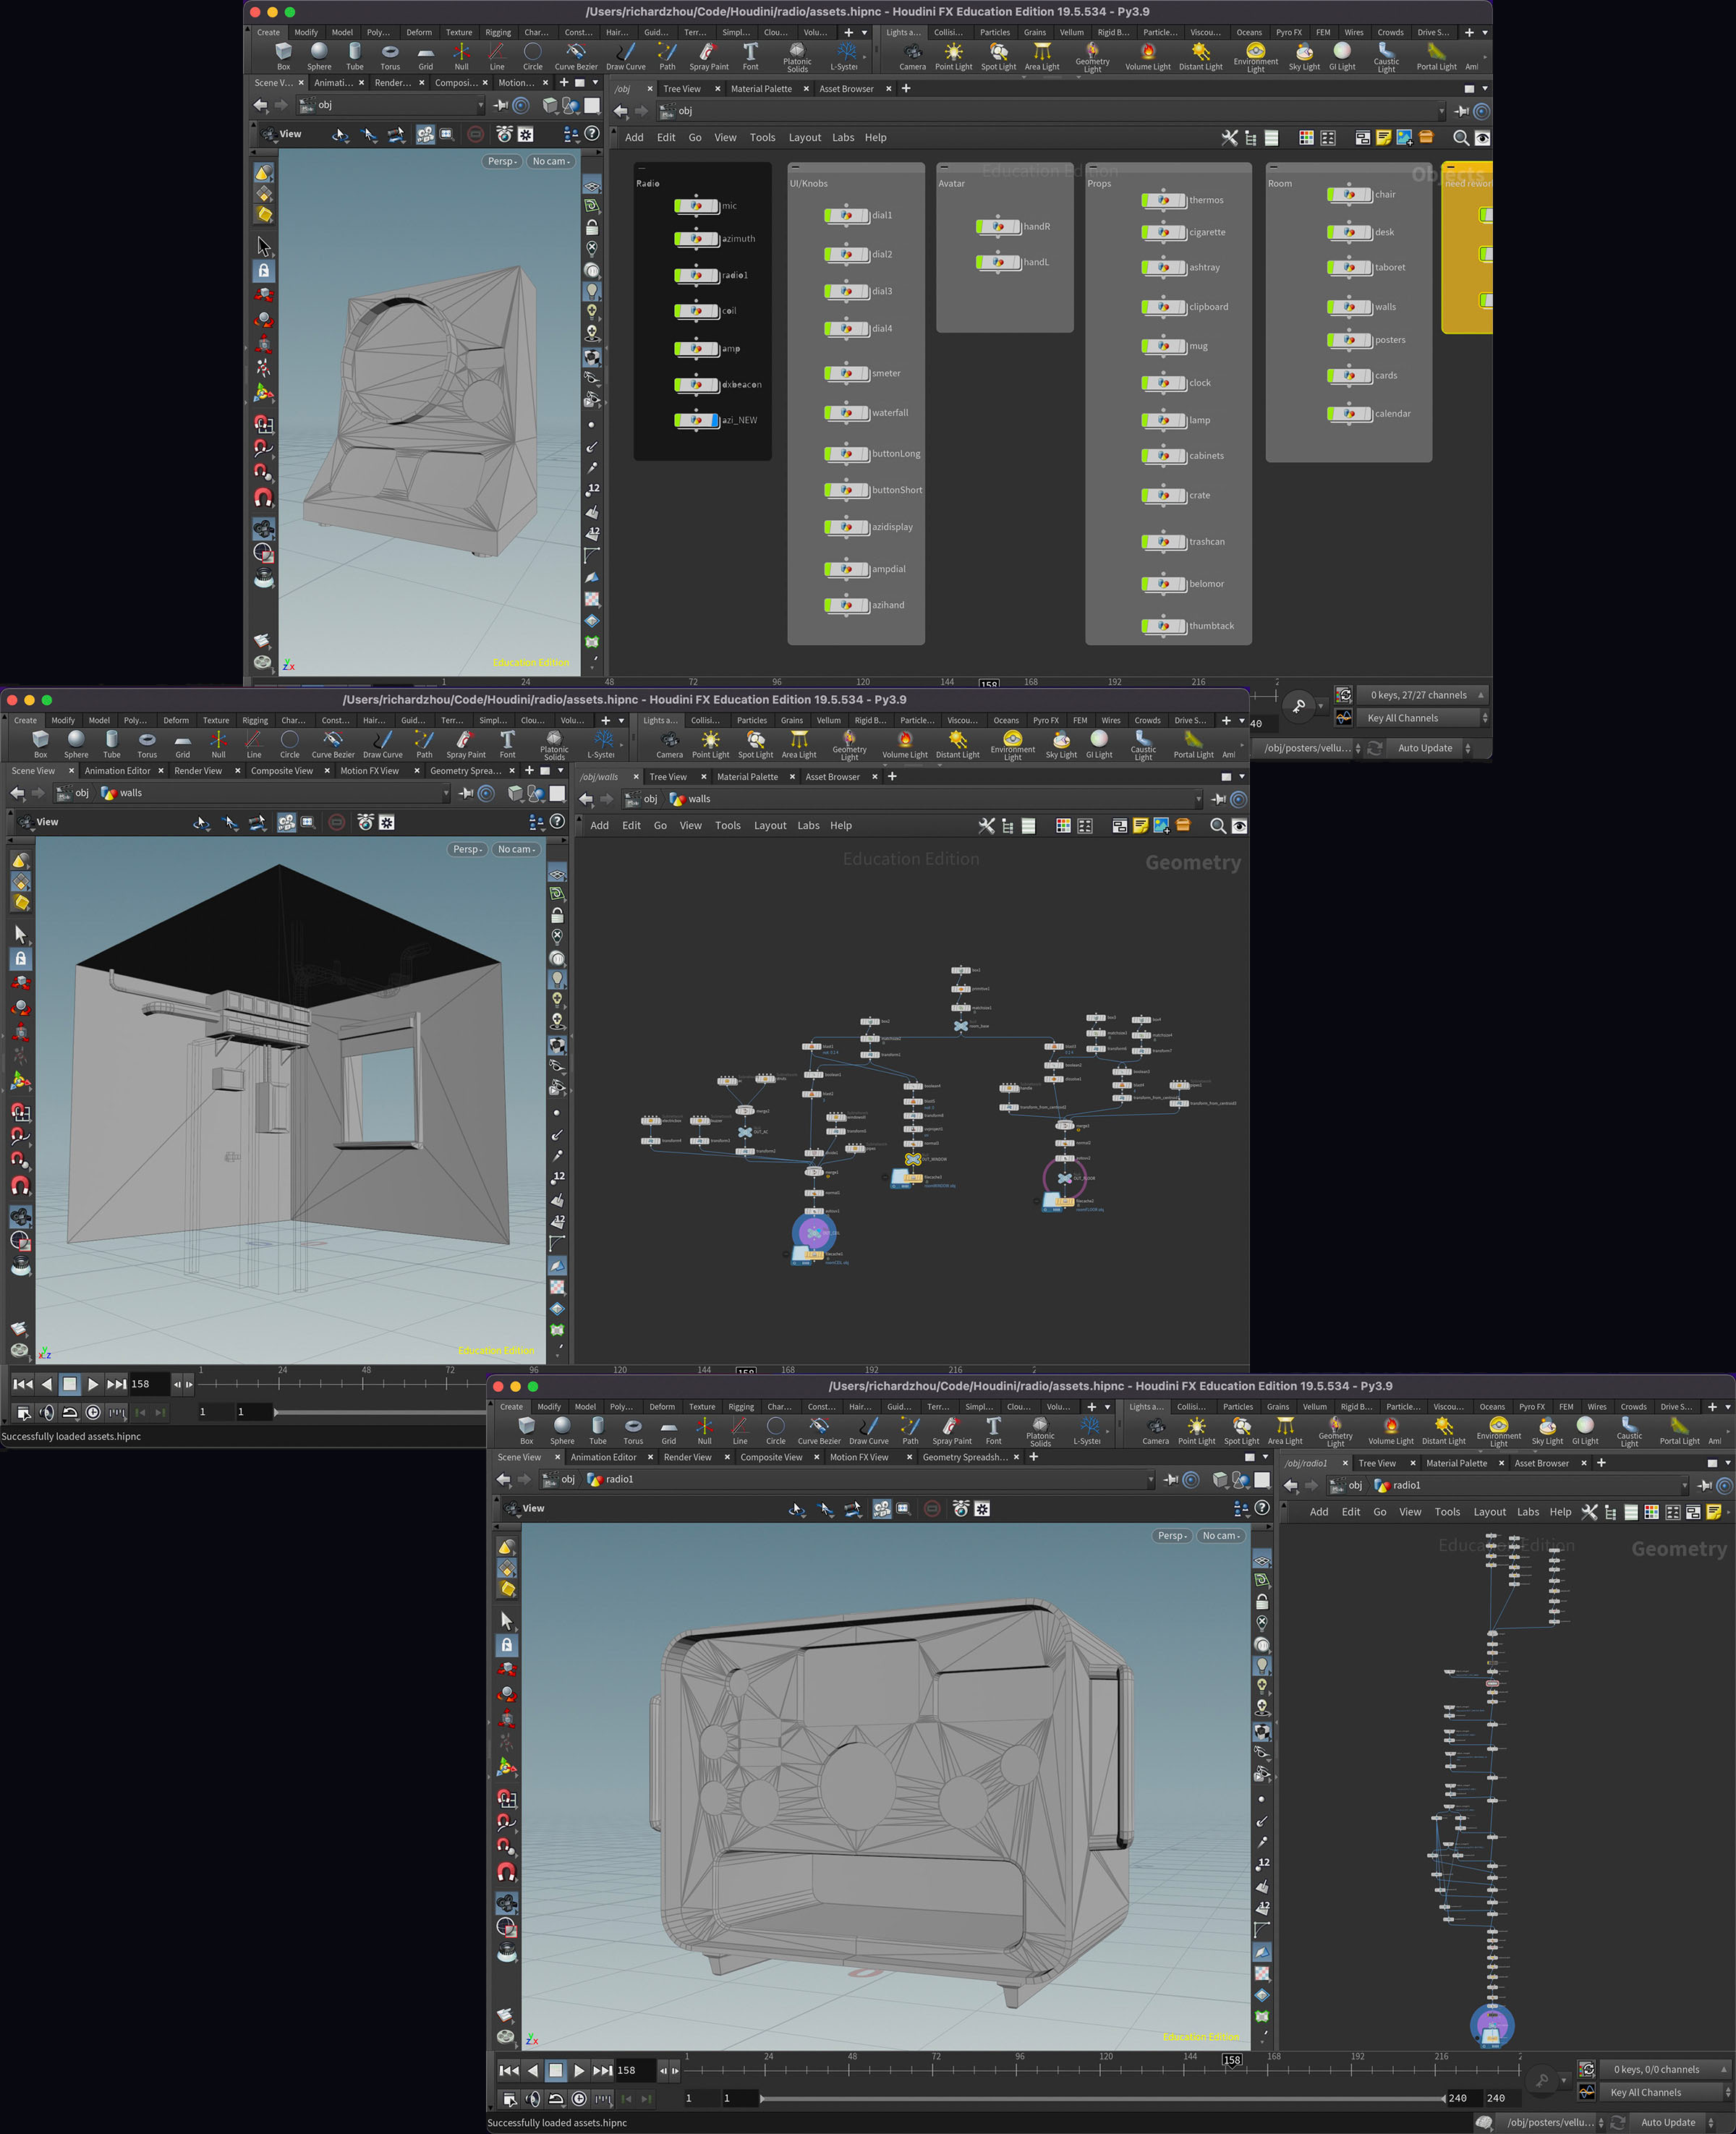Open No cam dropdown in top viewport

point(551,161)
